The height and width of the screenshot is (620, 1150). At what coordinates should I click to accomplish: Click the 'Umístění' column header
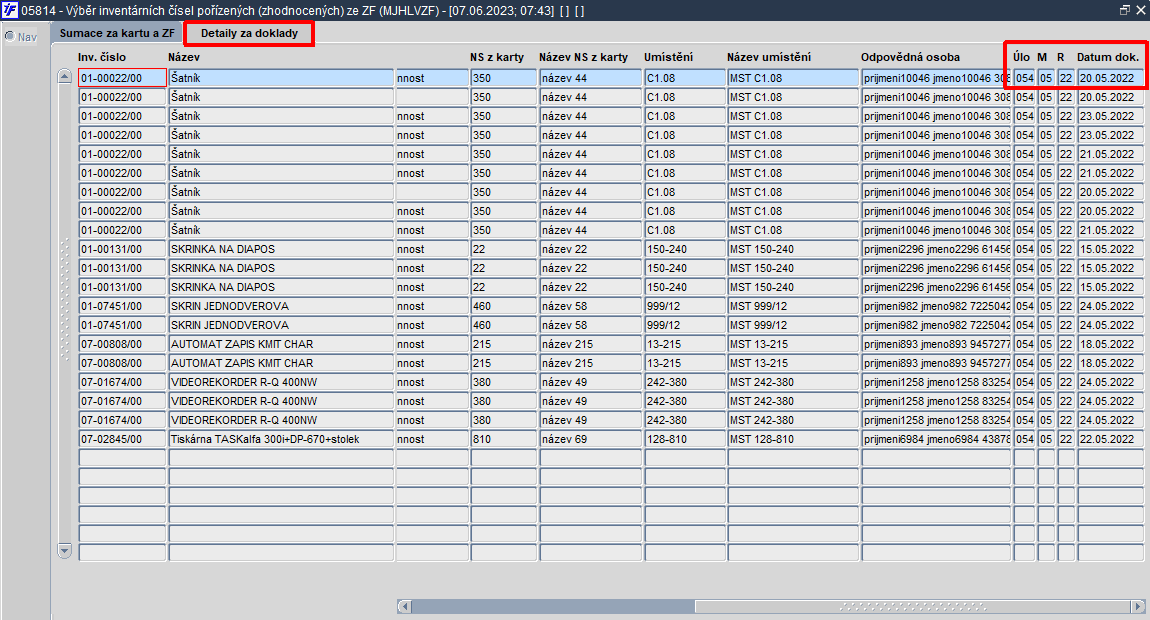[x=669, y=57]
